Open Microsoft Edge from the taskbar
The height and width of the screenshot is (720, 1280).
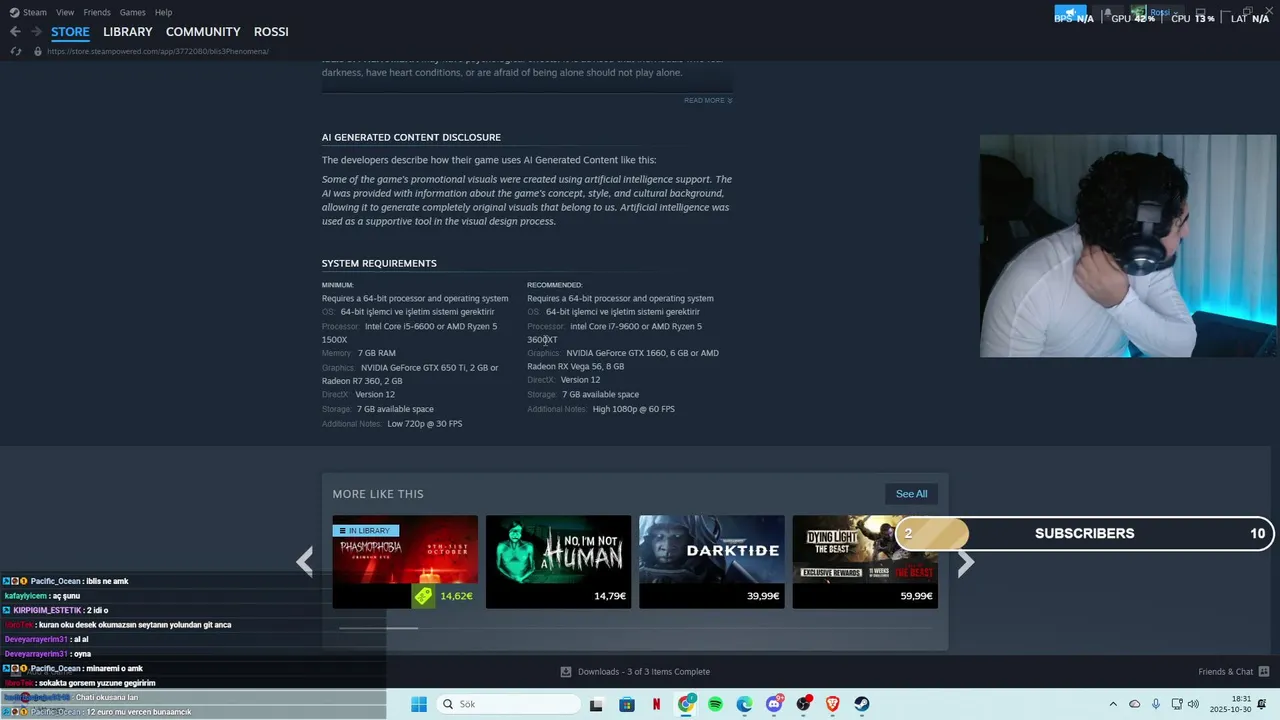coord(745,704)
